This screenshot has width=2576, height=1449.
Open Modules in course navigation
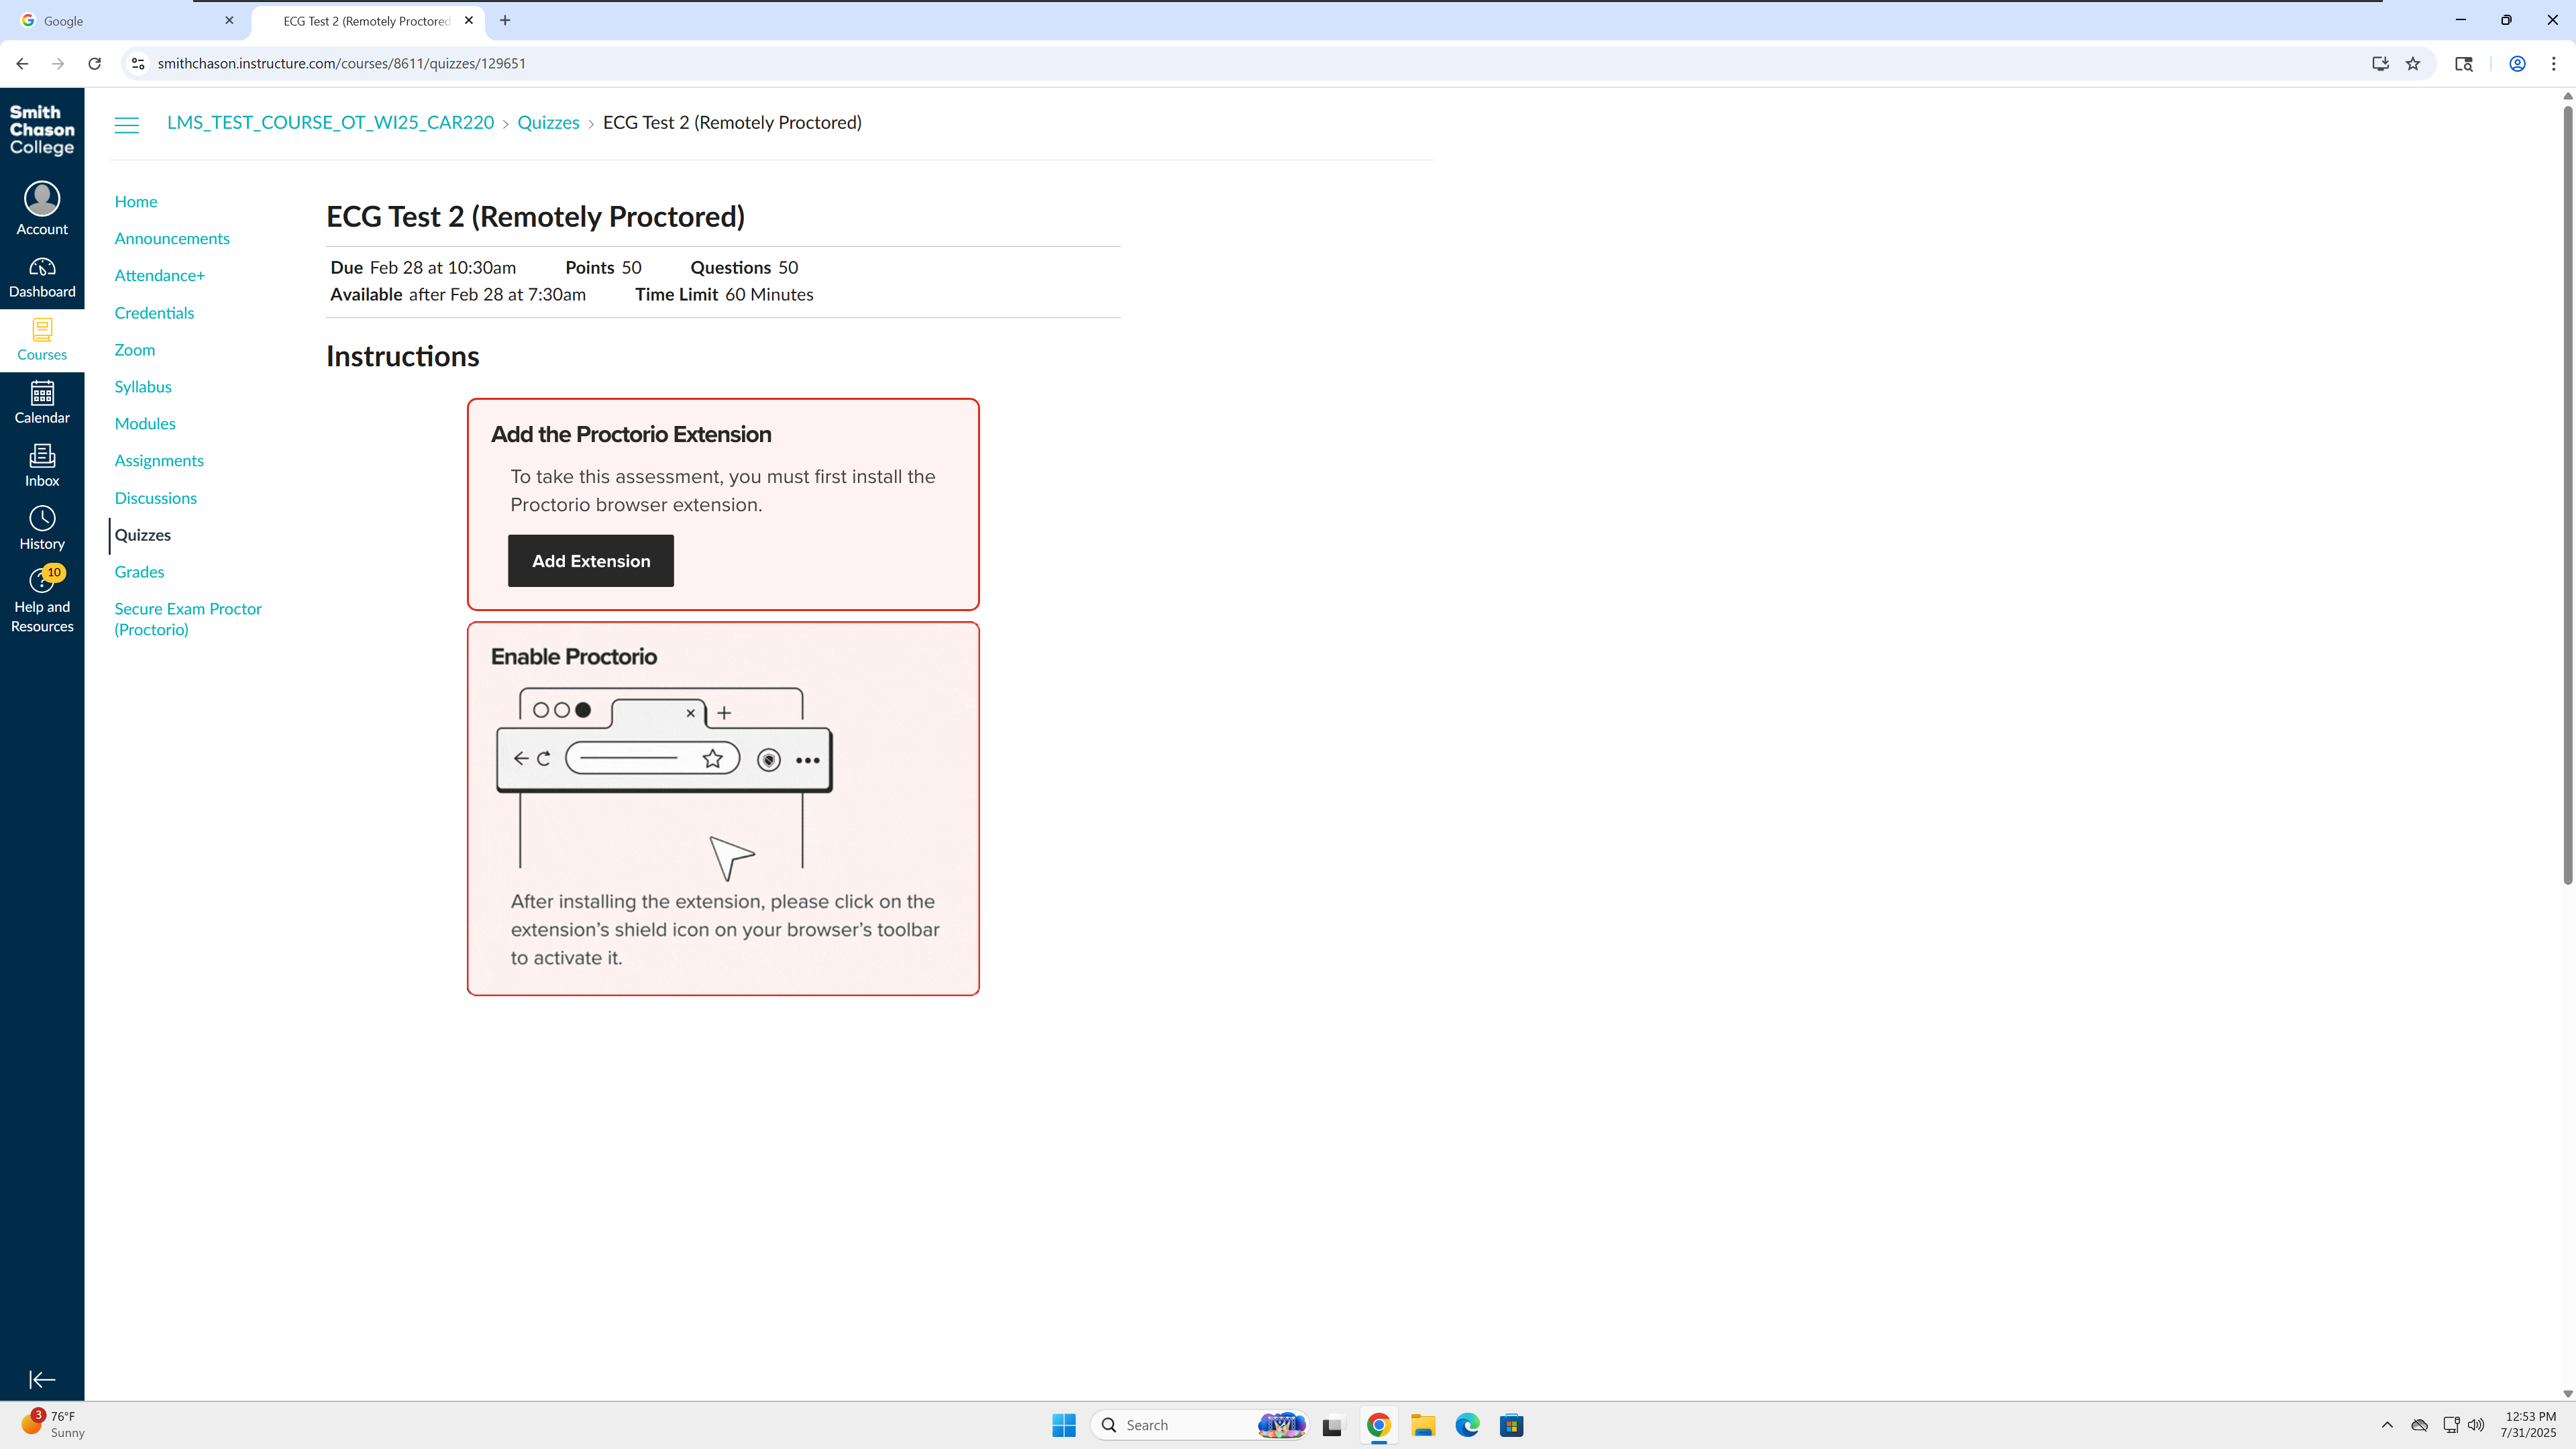(x=145, y=423)
